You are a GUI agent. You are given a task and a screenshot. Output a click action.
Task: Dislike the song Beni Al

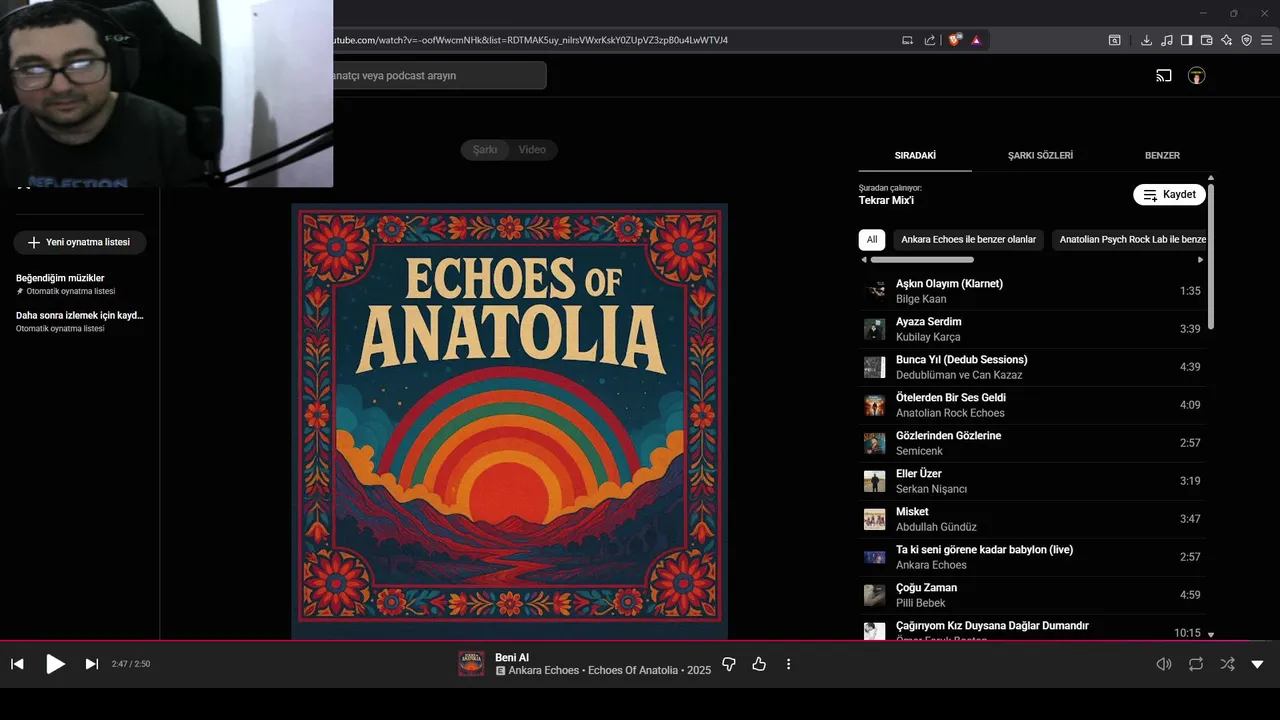[x=729, y=664]
